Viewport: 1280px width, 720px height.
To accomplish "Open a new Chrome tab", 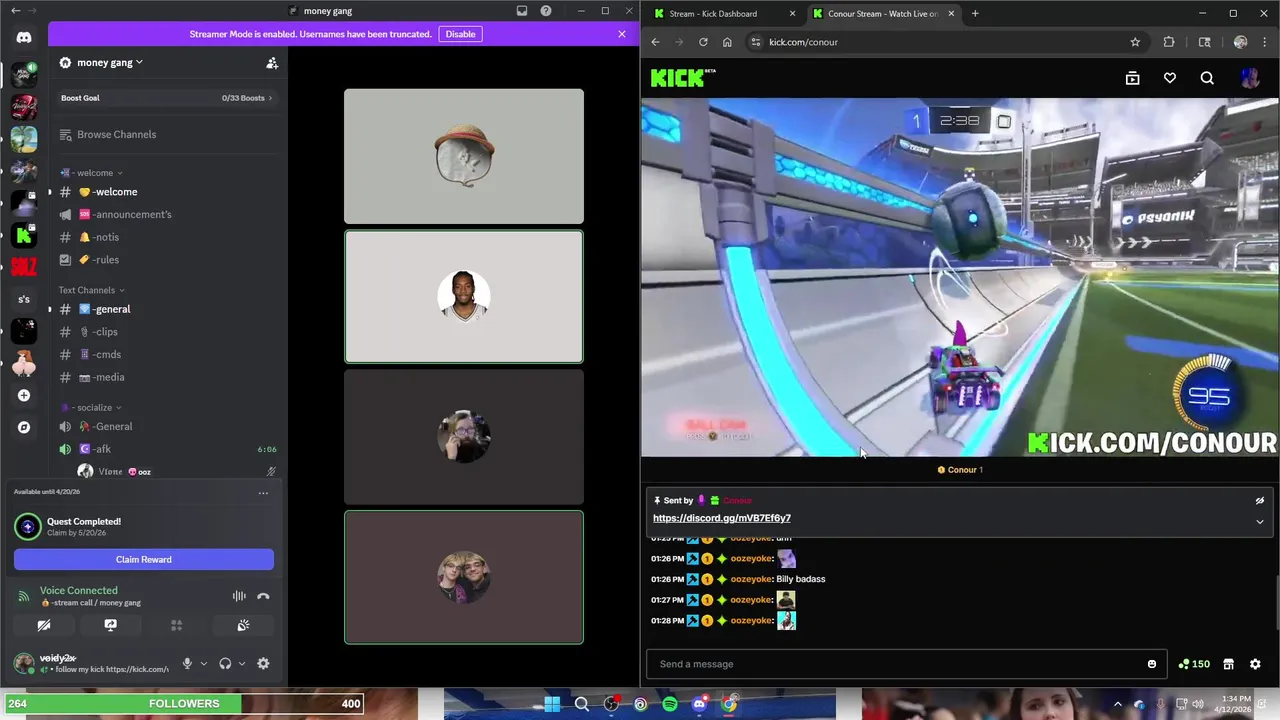I will [x=975, y=14].
